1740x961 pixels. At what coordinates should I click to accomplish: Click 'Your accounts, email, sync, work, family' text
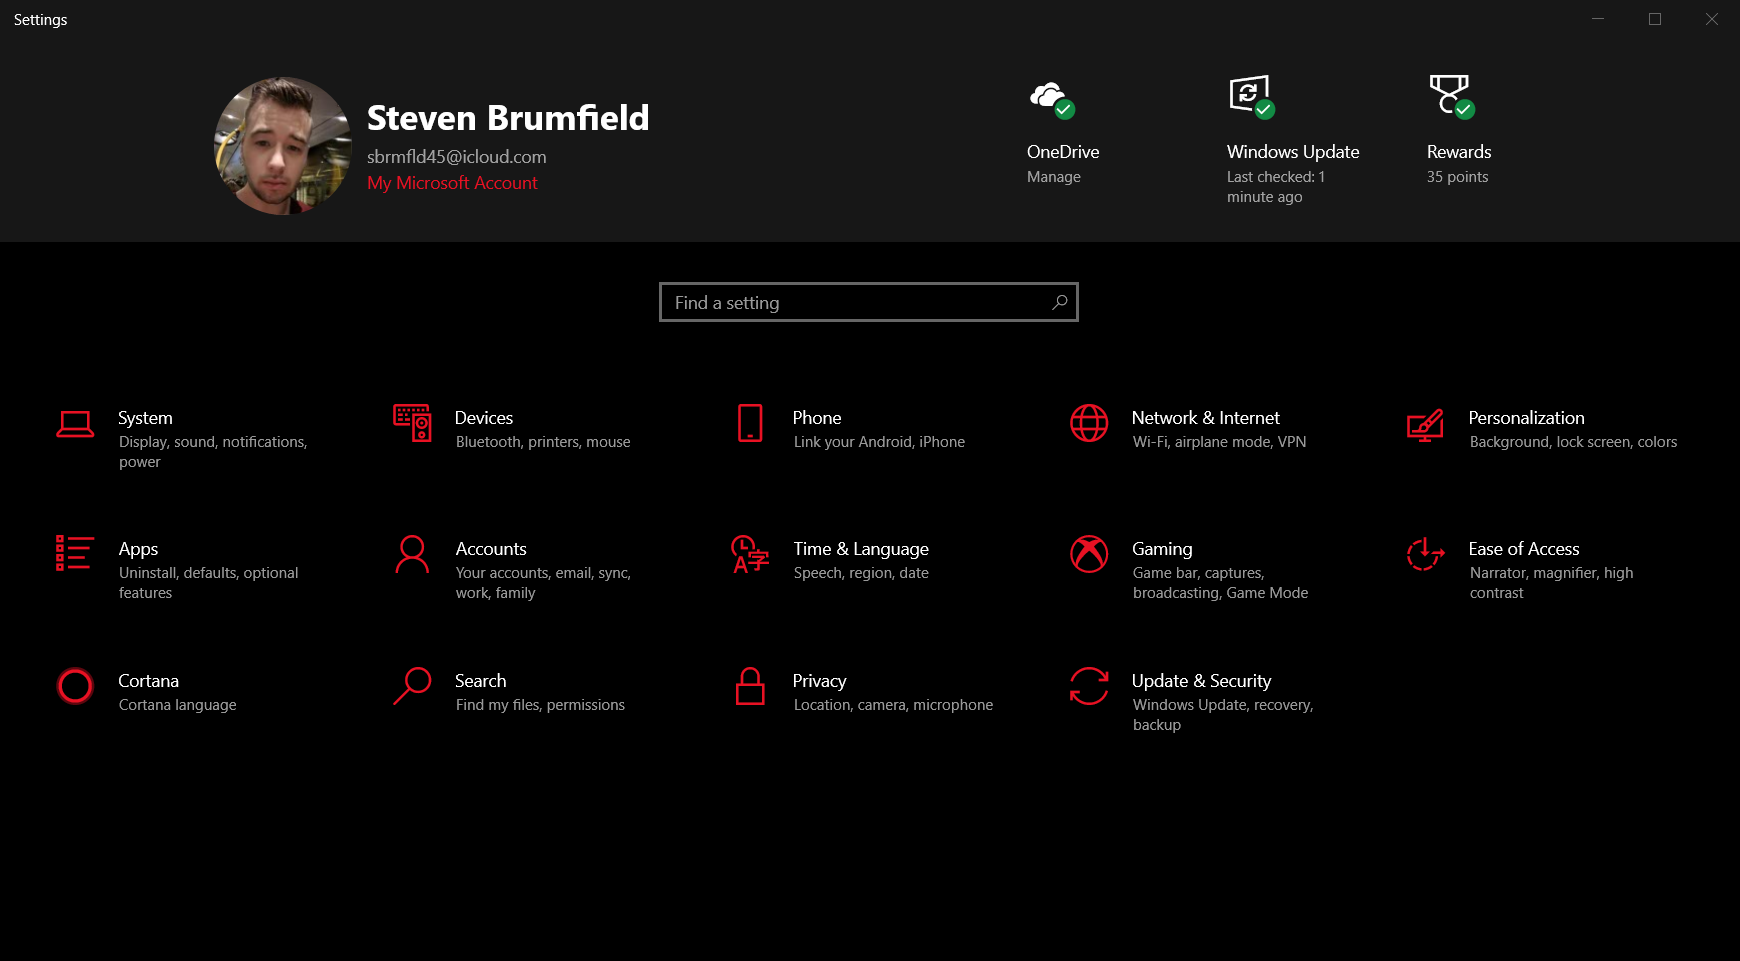pyautogui.click(x=543, y=583)
